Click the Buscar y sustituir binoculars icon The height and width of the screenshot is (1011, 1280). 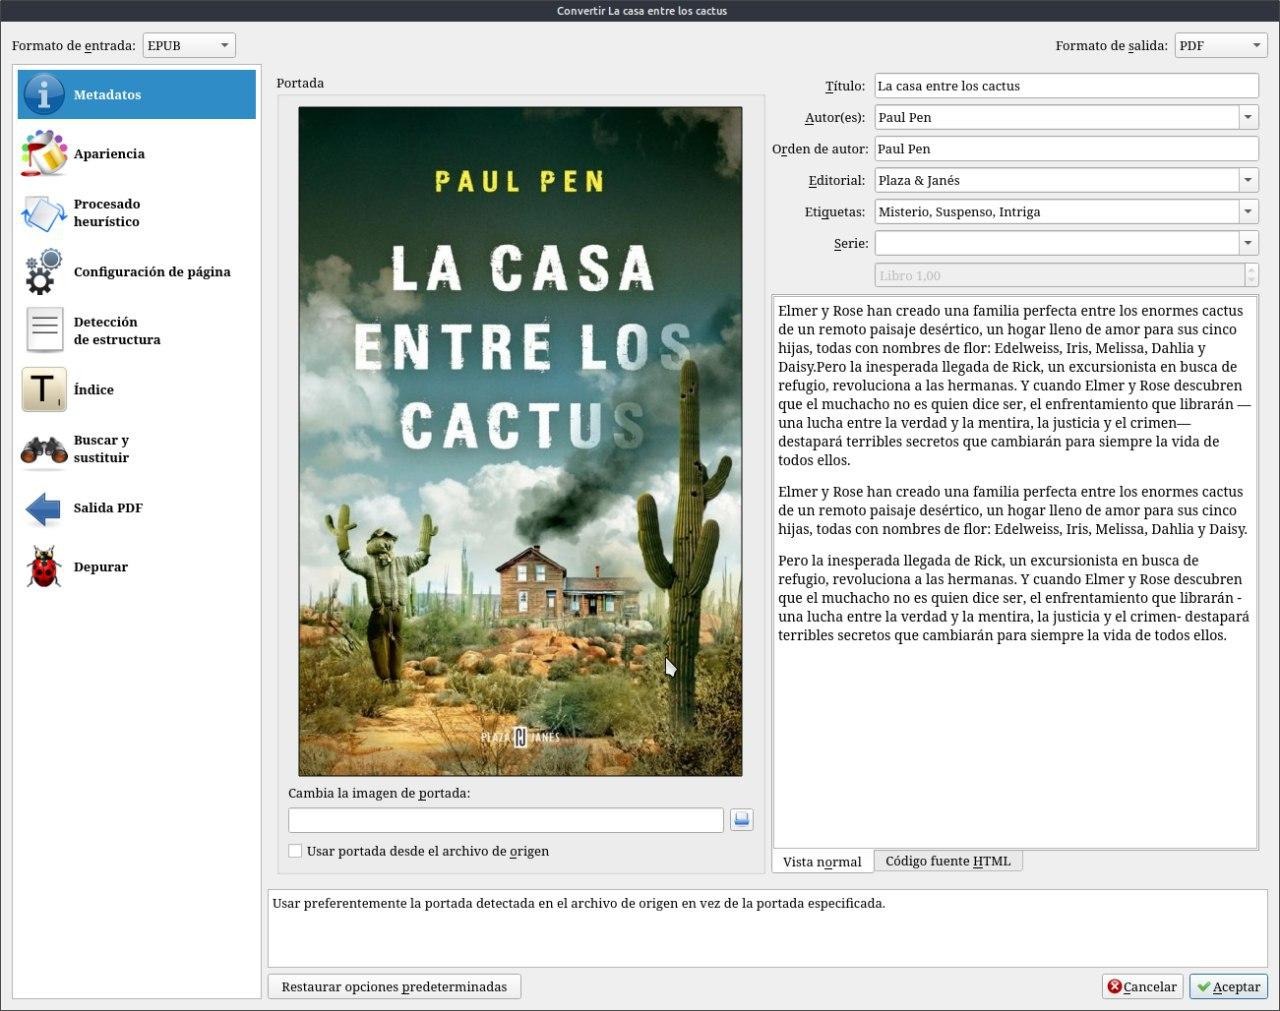(x=43, y=449)
